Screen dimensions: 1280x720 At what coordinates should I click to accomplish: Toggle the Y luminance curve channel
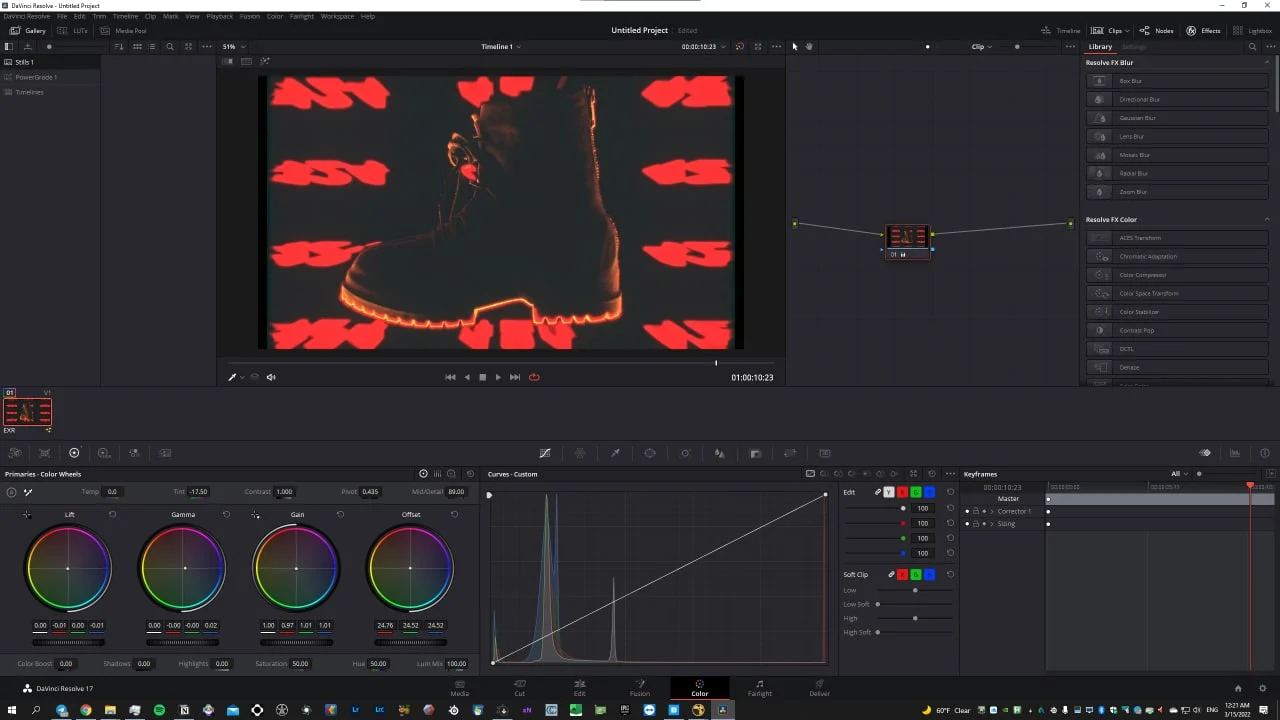889,492
